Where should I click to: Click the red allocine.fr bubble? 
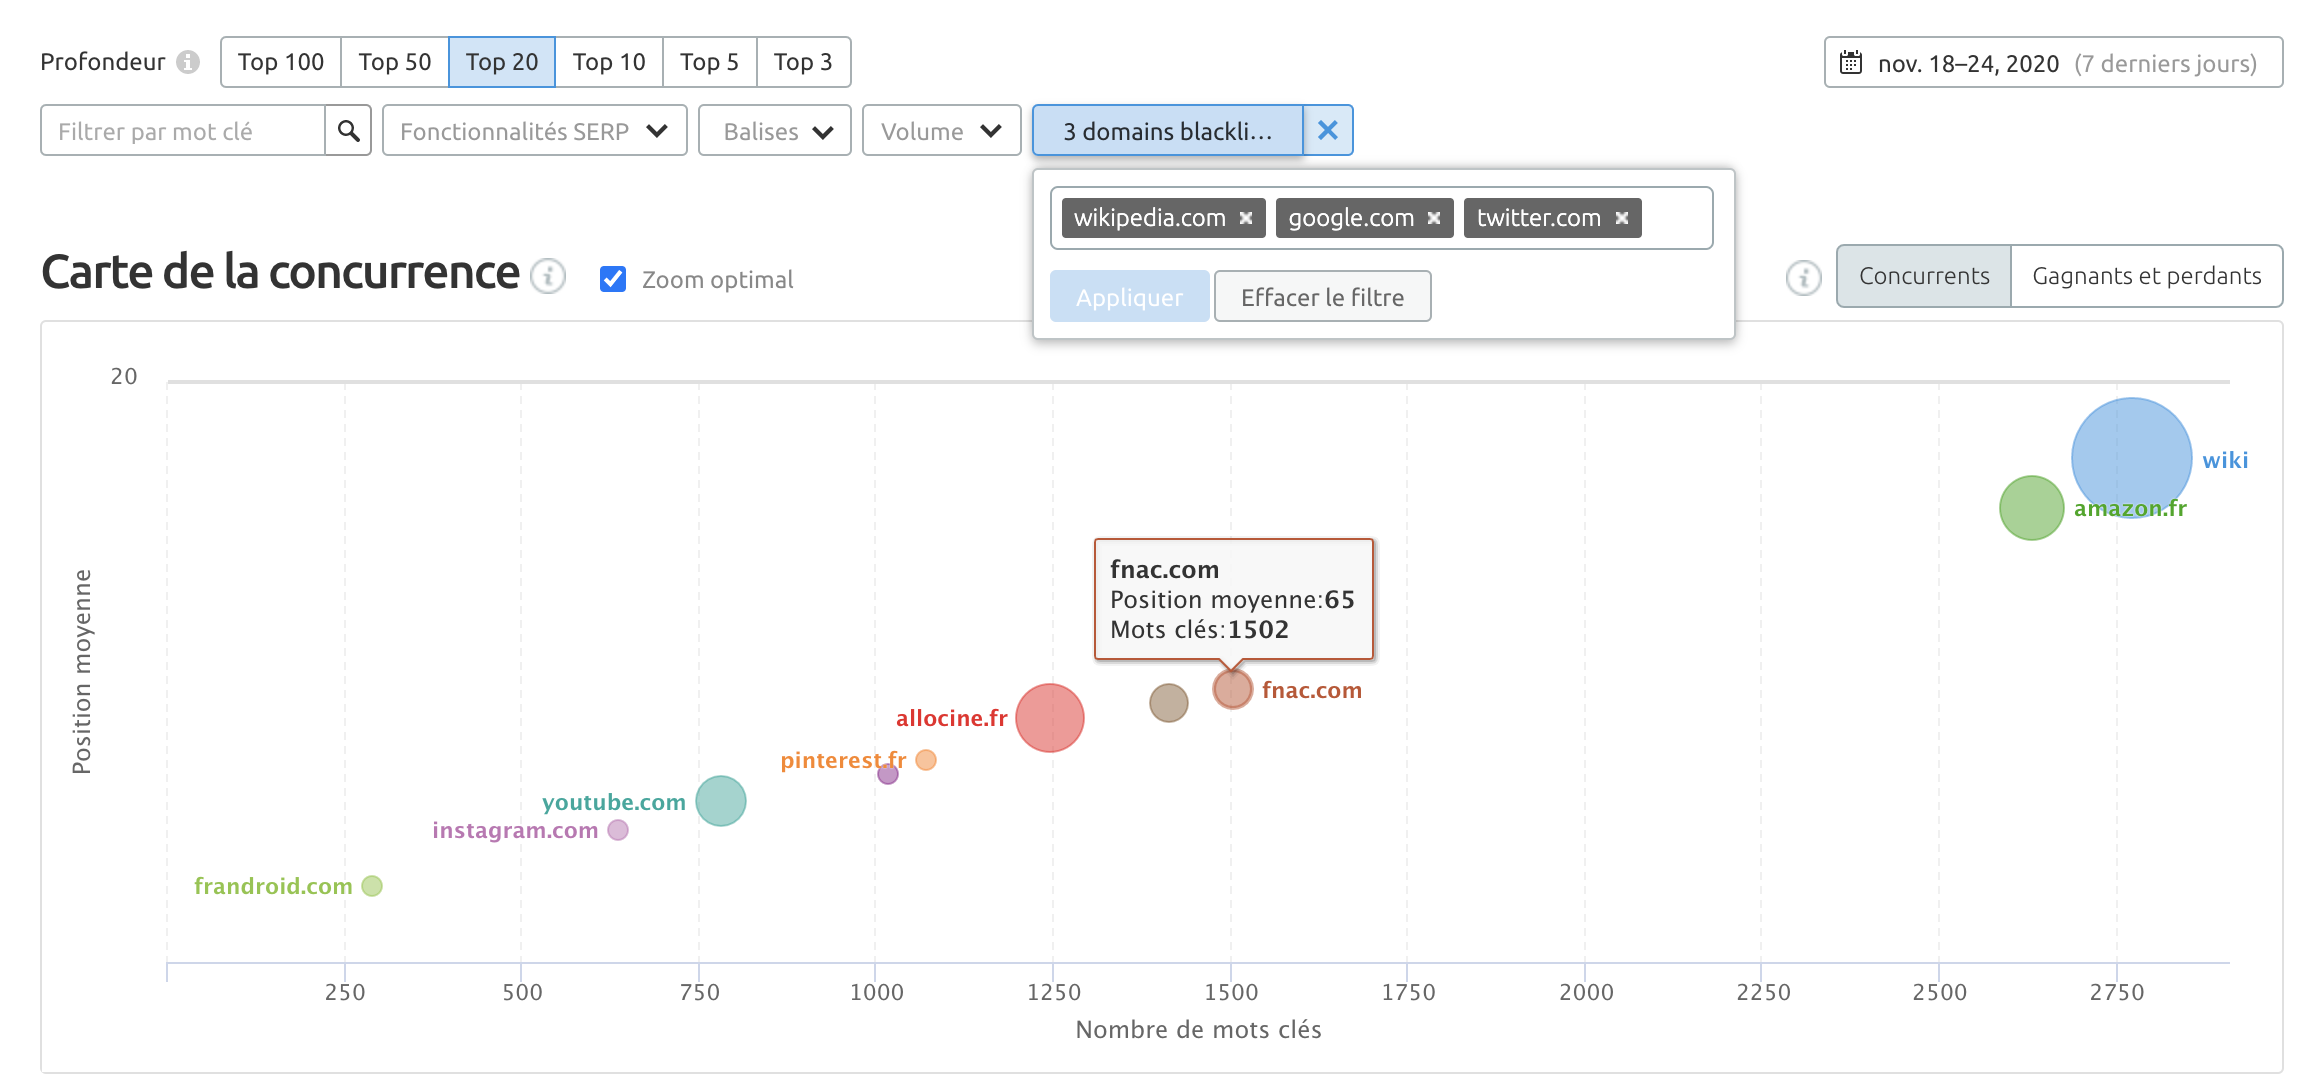tap(1049, 718)
